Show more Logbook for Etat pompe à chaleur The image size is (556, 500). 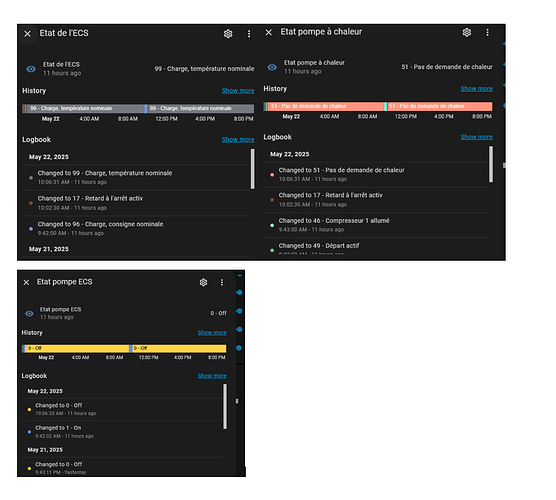tap(477, 137)
